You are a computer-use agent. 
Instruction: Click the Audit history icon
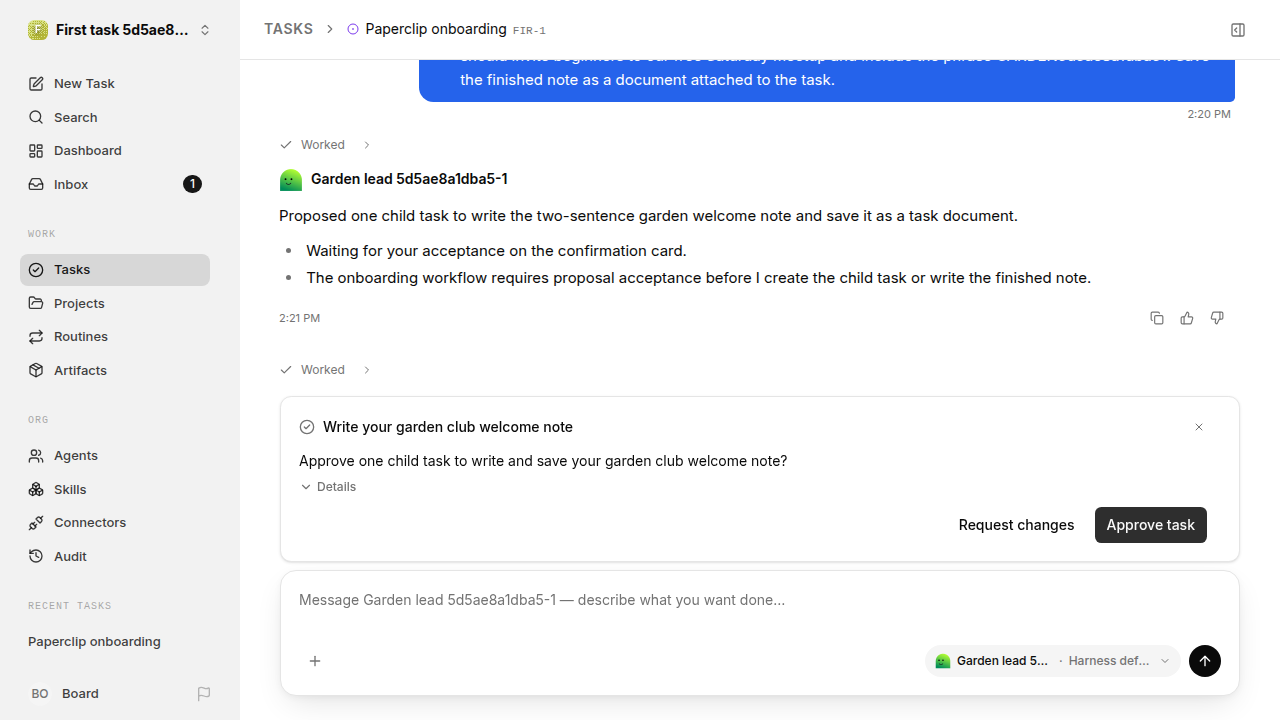36,556
